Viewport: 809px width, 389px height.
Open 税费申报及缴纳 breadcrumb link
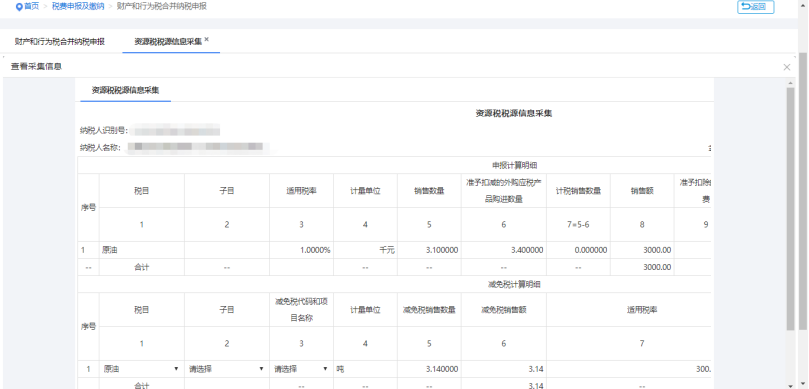[78, 7]
